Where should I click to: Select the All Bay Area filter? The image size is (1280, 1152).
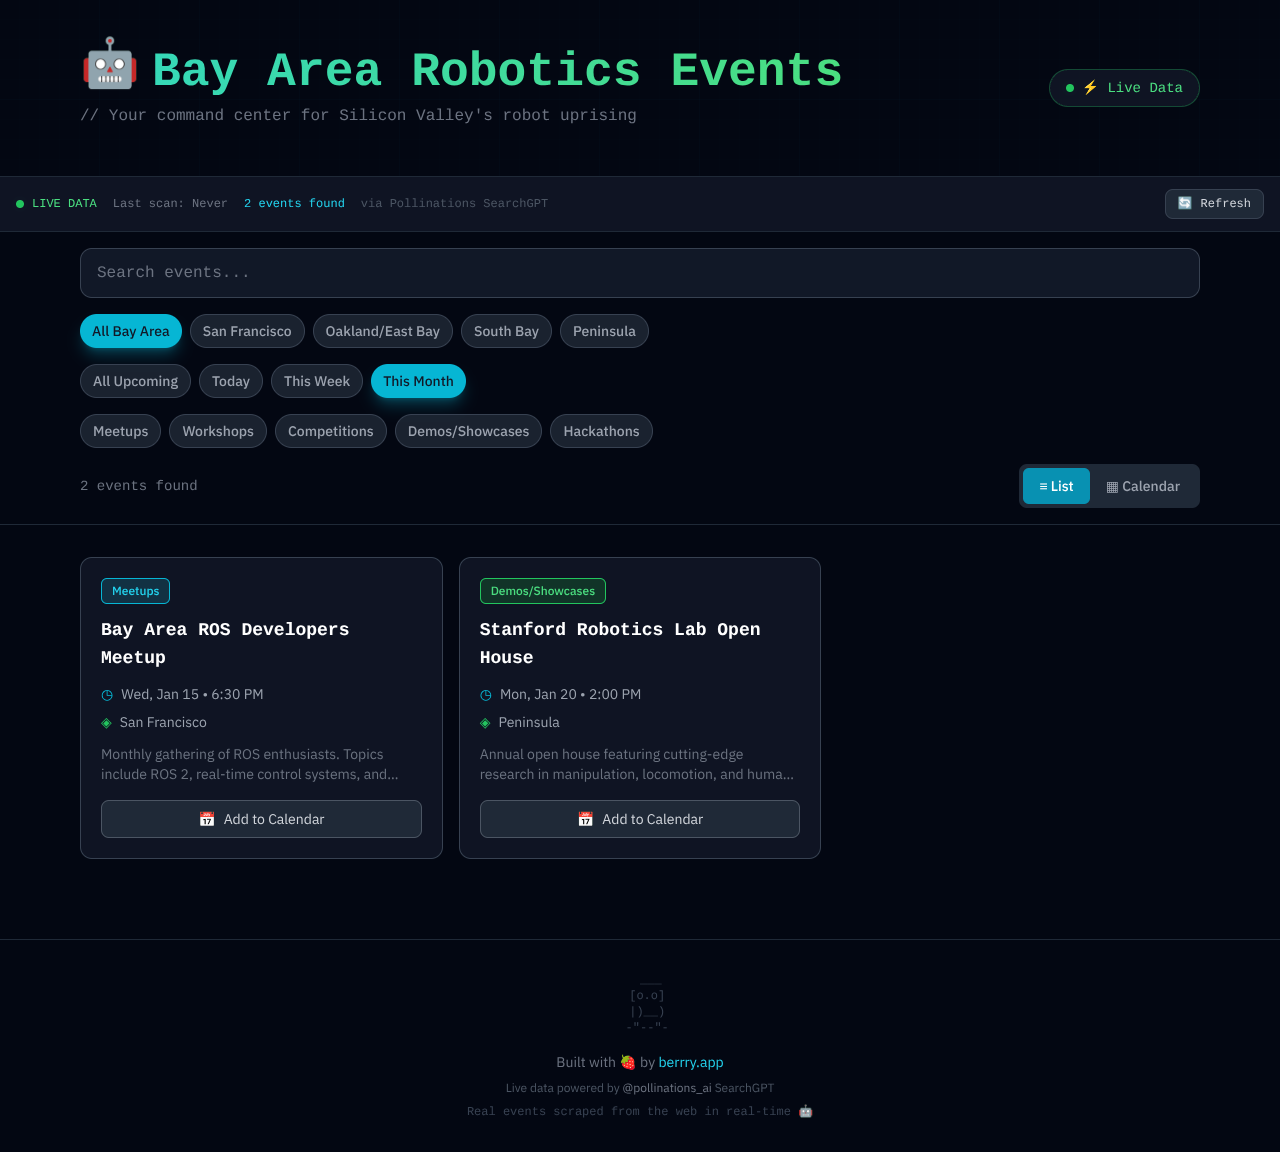130,331
